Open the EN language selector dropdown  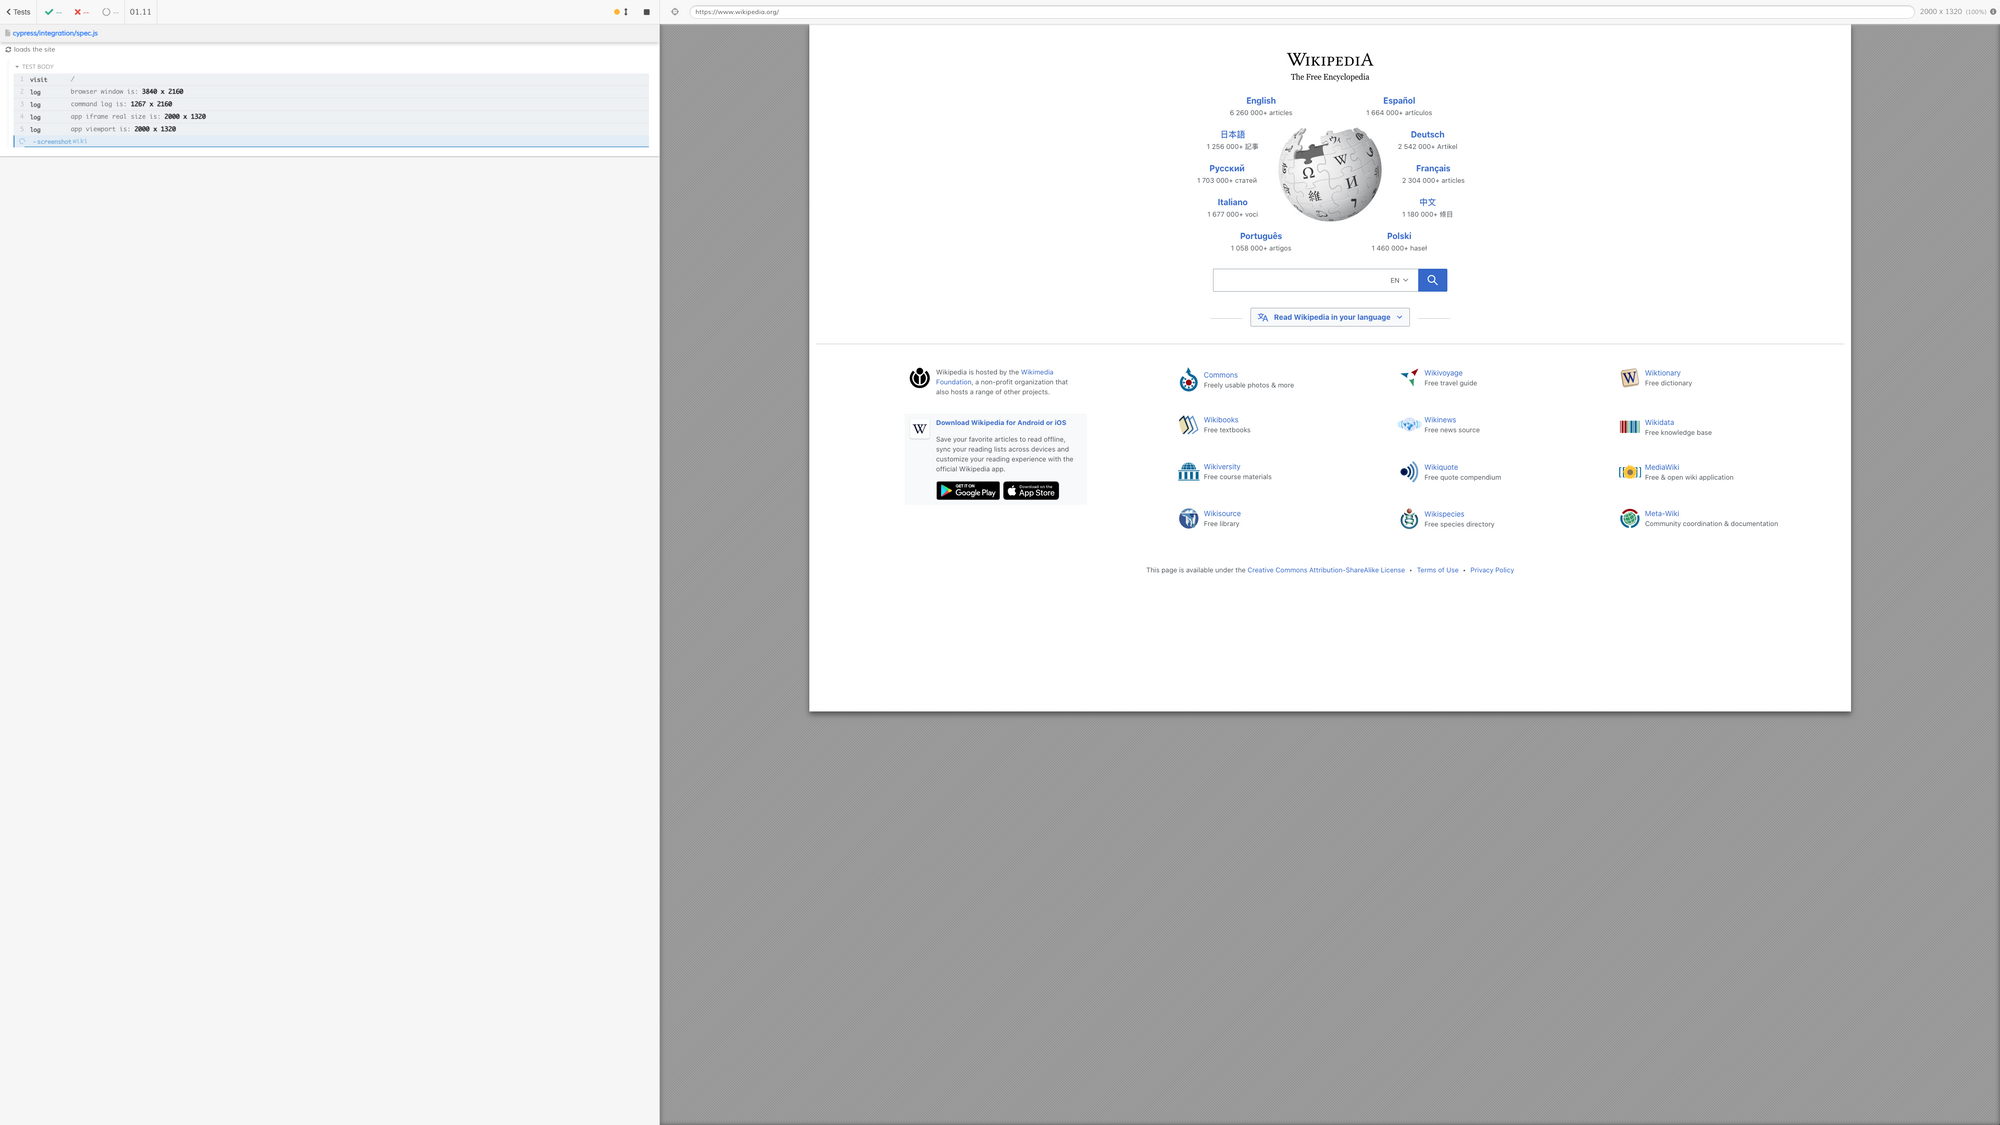pos(1398,280)
